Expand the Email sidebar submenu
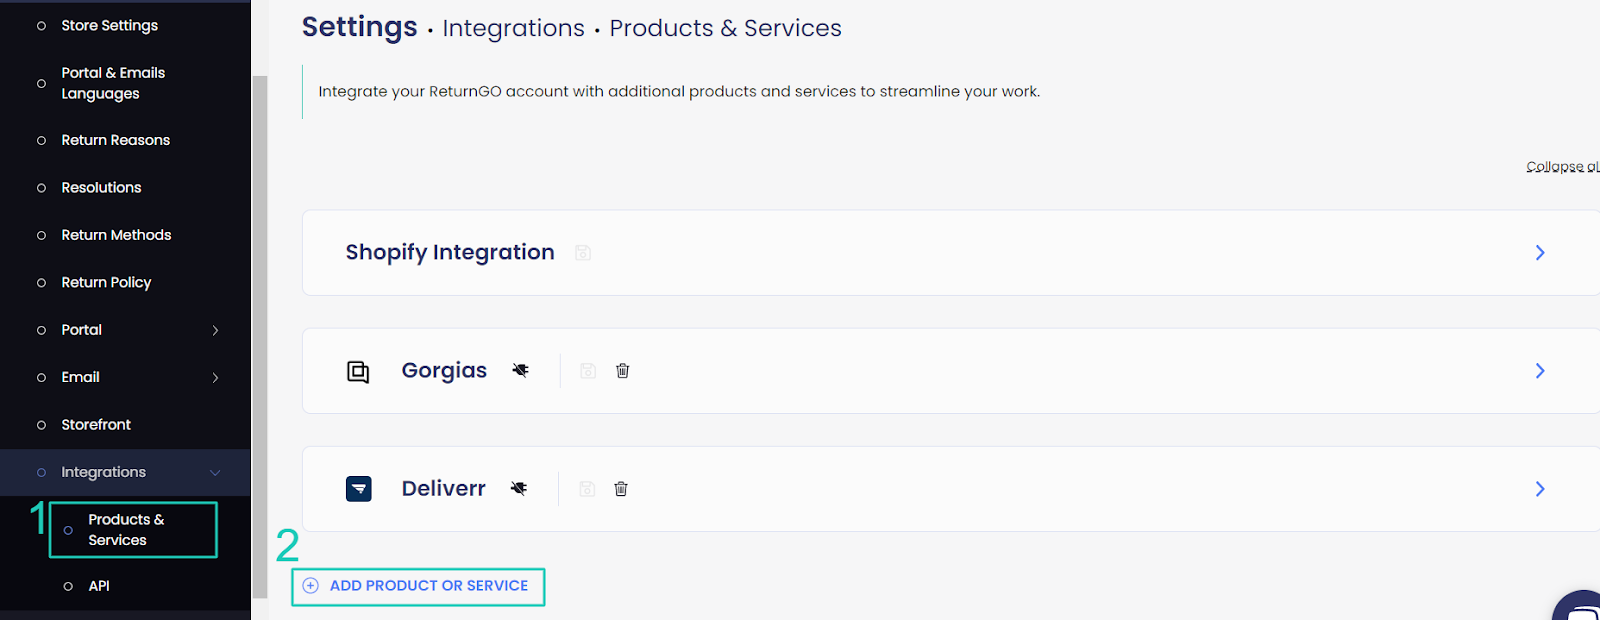Image resolution: width=1600 pixels, height=620 pixels. (x=215, y=377)
